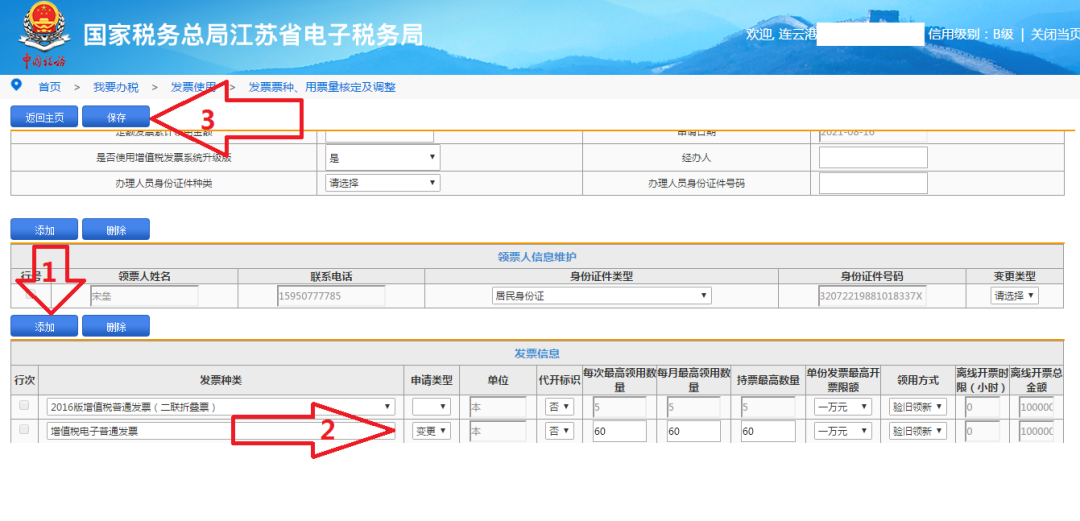This screenshot has width=1080, height=521.
Task: Click 每月最高领用数量 field showing 5
Action: coord(694,407)
